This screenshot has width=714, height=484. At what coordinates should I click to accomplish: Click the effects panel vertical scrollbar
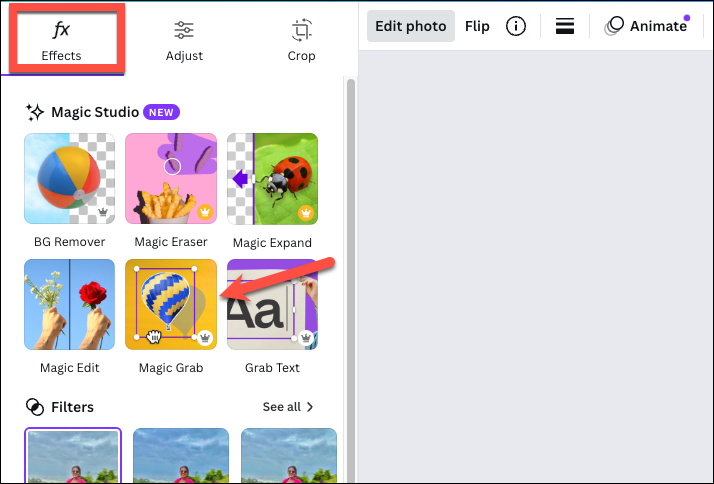pyautogui.click(x=351, y=279)
